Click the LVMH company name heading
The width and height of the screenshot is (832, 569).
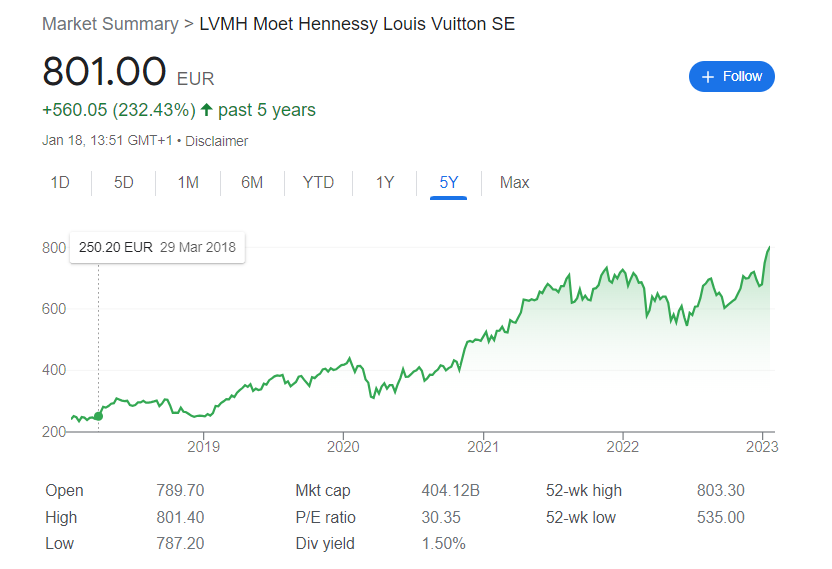(x=357, y=23)
